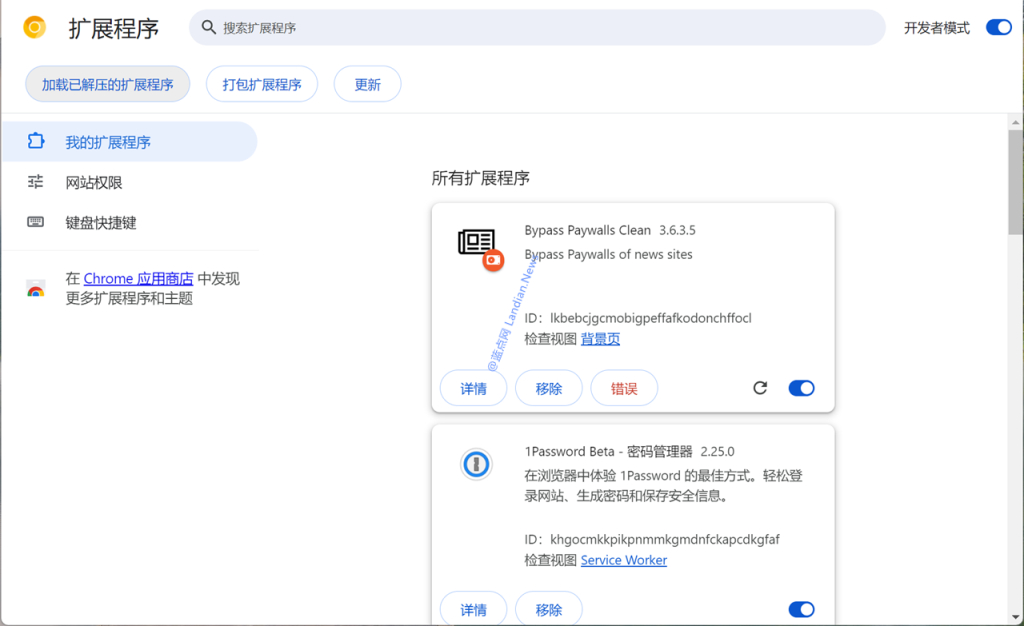This screenshot has height=626, width=1024.
Task: Click the 搜索扩展程序 search field
Action: (x=537, y=27)
